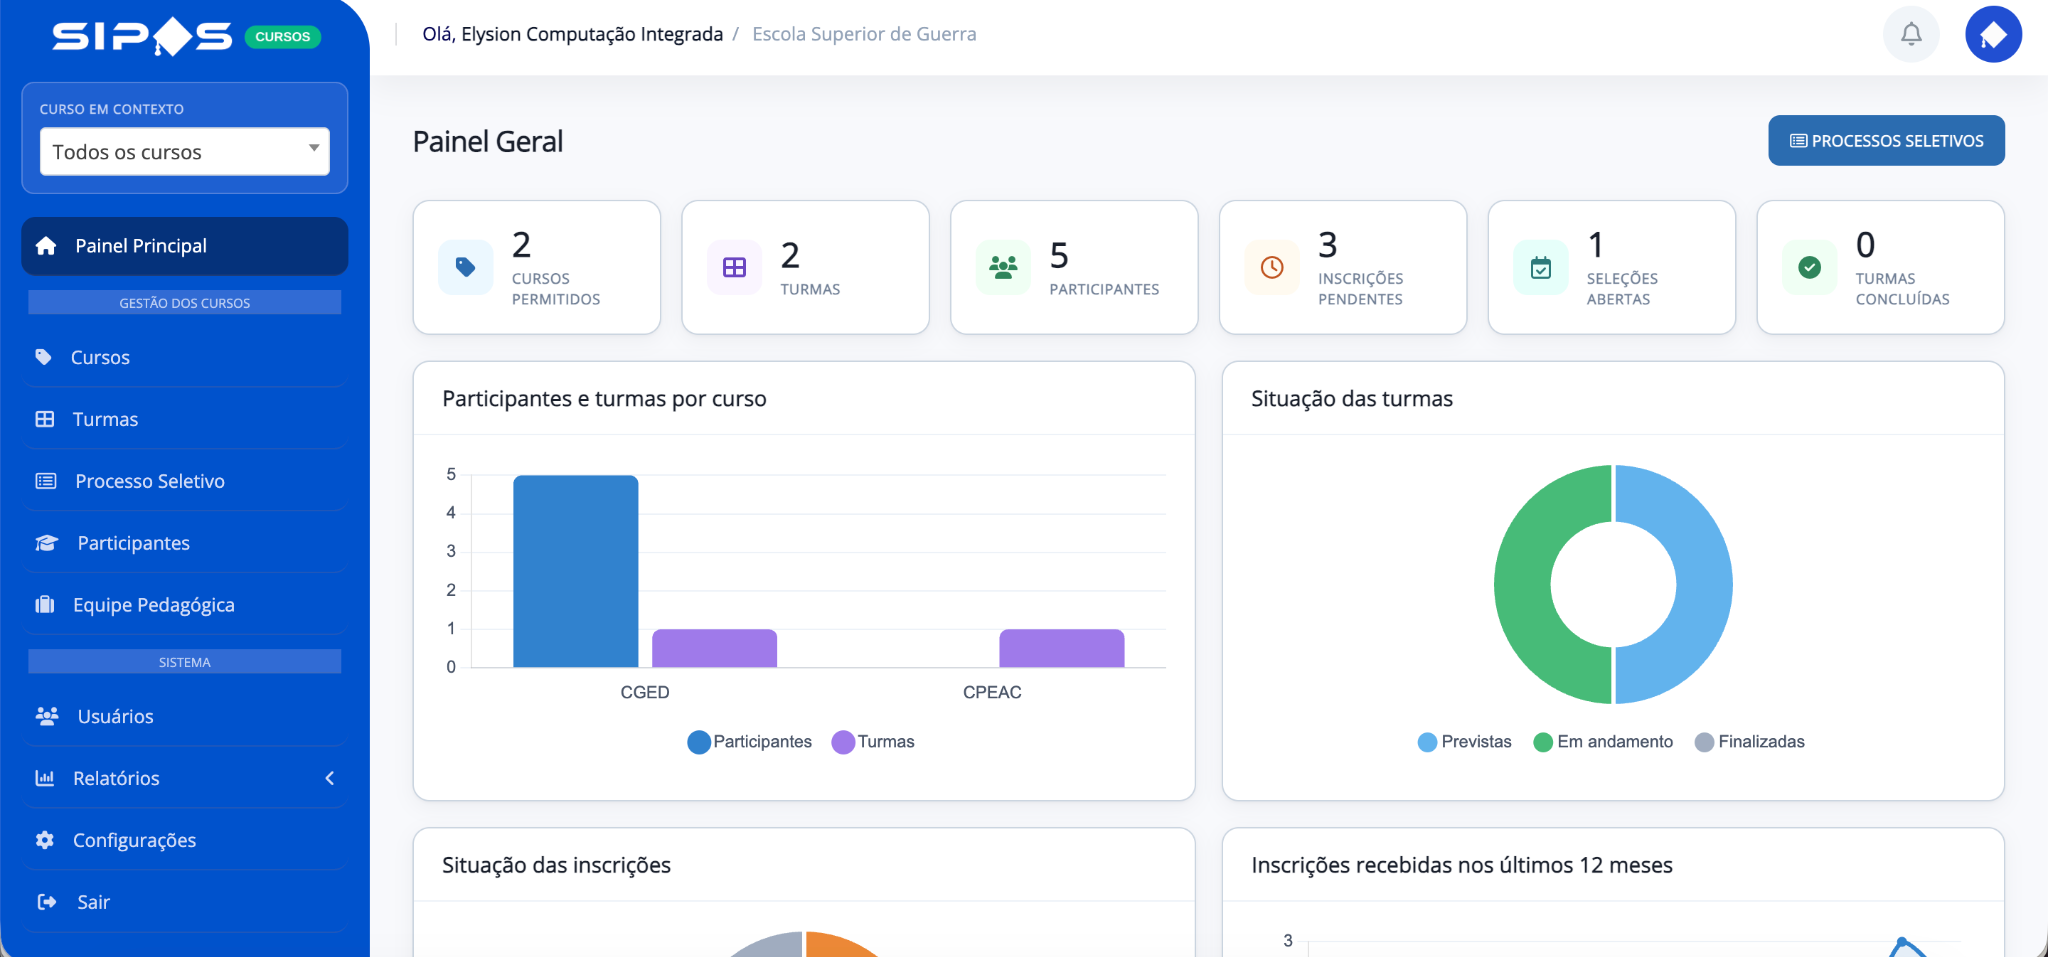This screenshot has width=2048, height=957.
Task: Click the CGED axis label
Action: 645,692
